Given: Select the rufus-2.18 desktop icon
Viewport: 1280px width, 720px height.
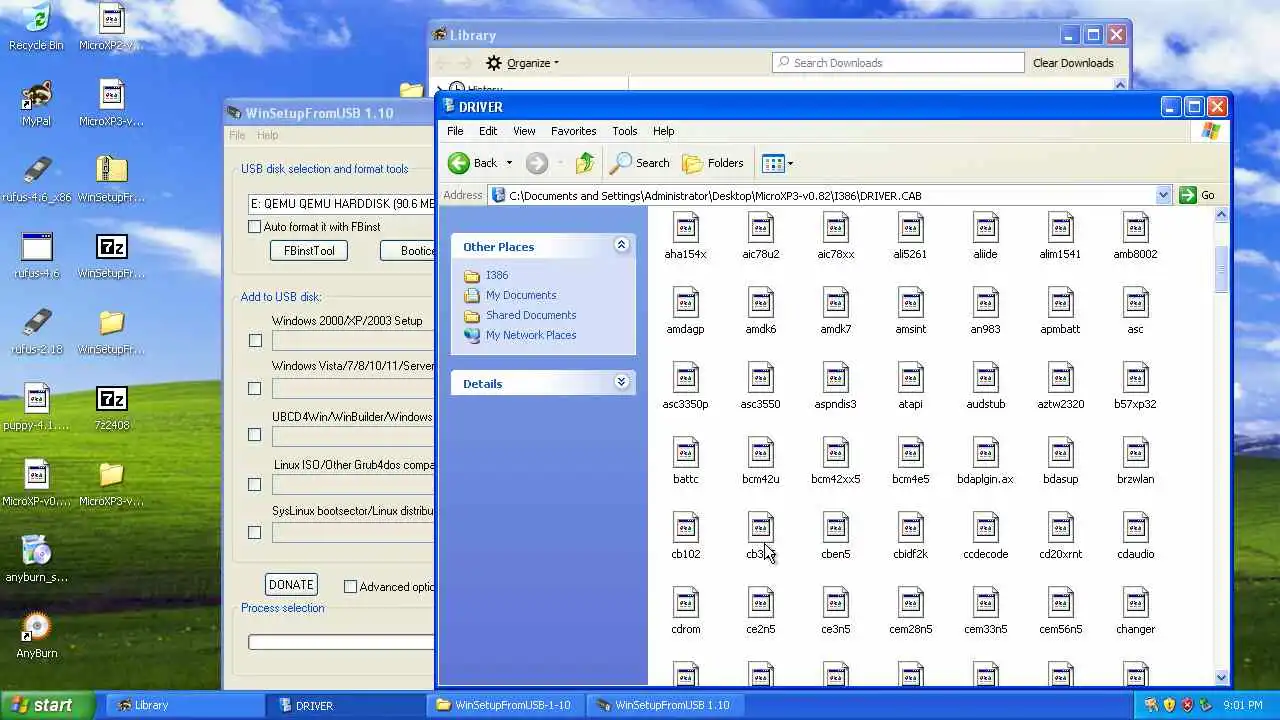Looking at the screenshot, I should coord(36,323).
